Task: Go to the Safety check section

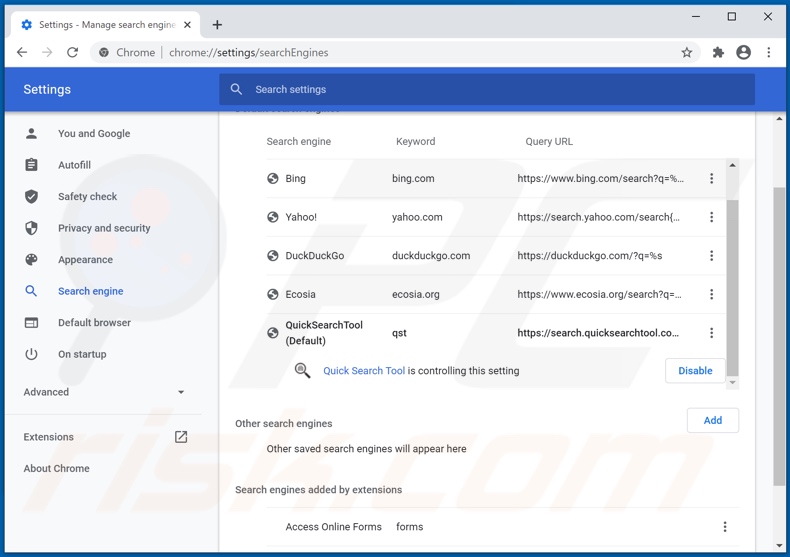Action: point(87,196)
